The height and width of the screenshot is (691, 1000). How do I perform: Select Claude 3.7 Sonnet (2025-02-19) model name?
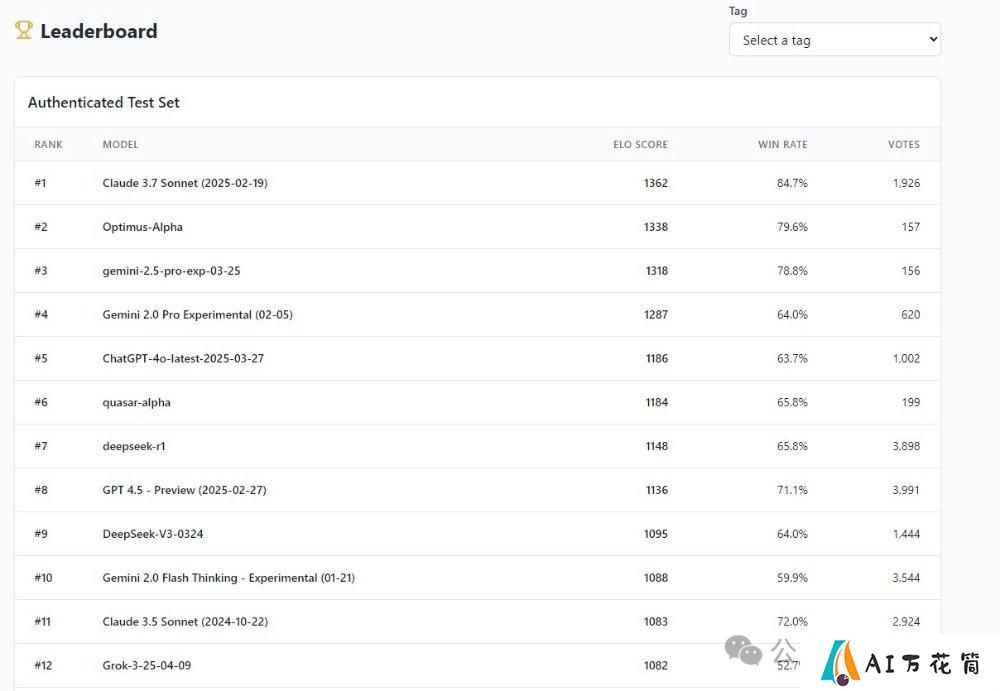point(185,183)
